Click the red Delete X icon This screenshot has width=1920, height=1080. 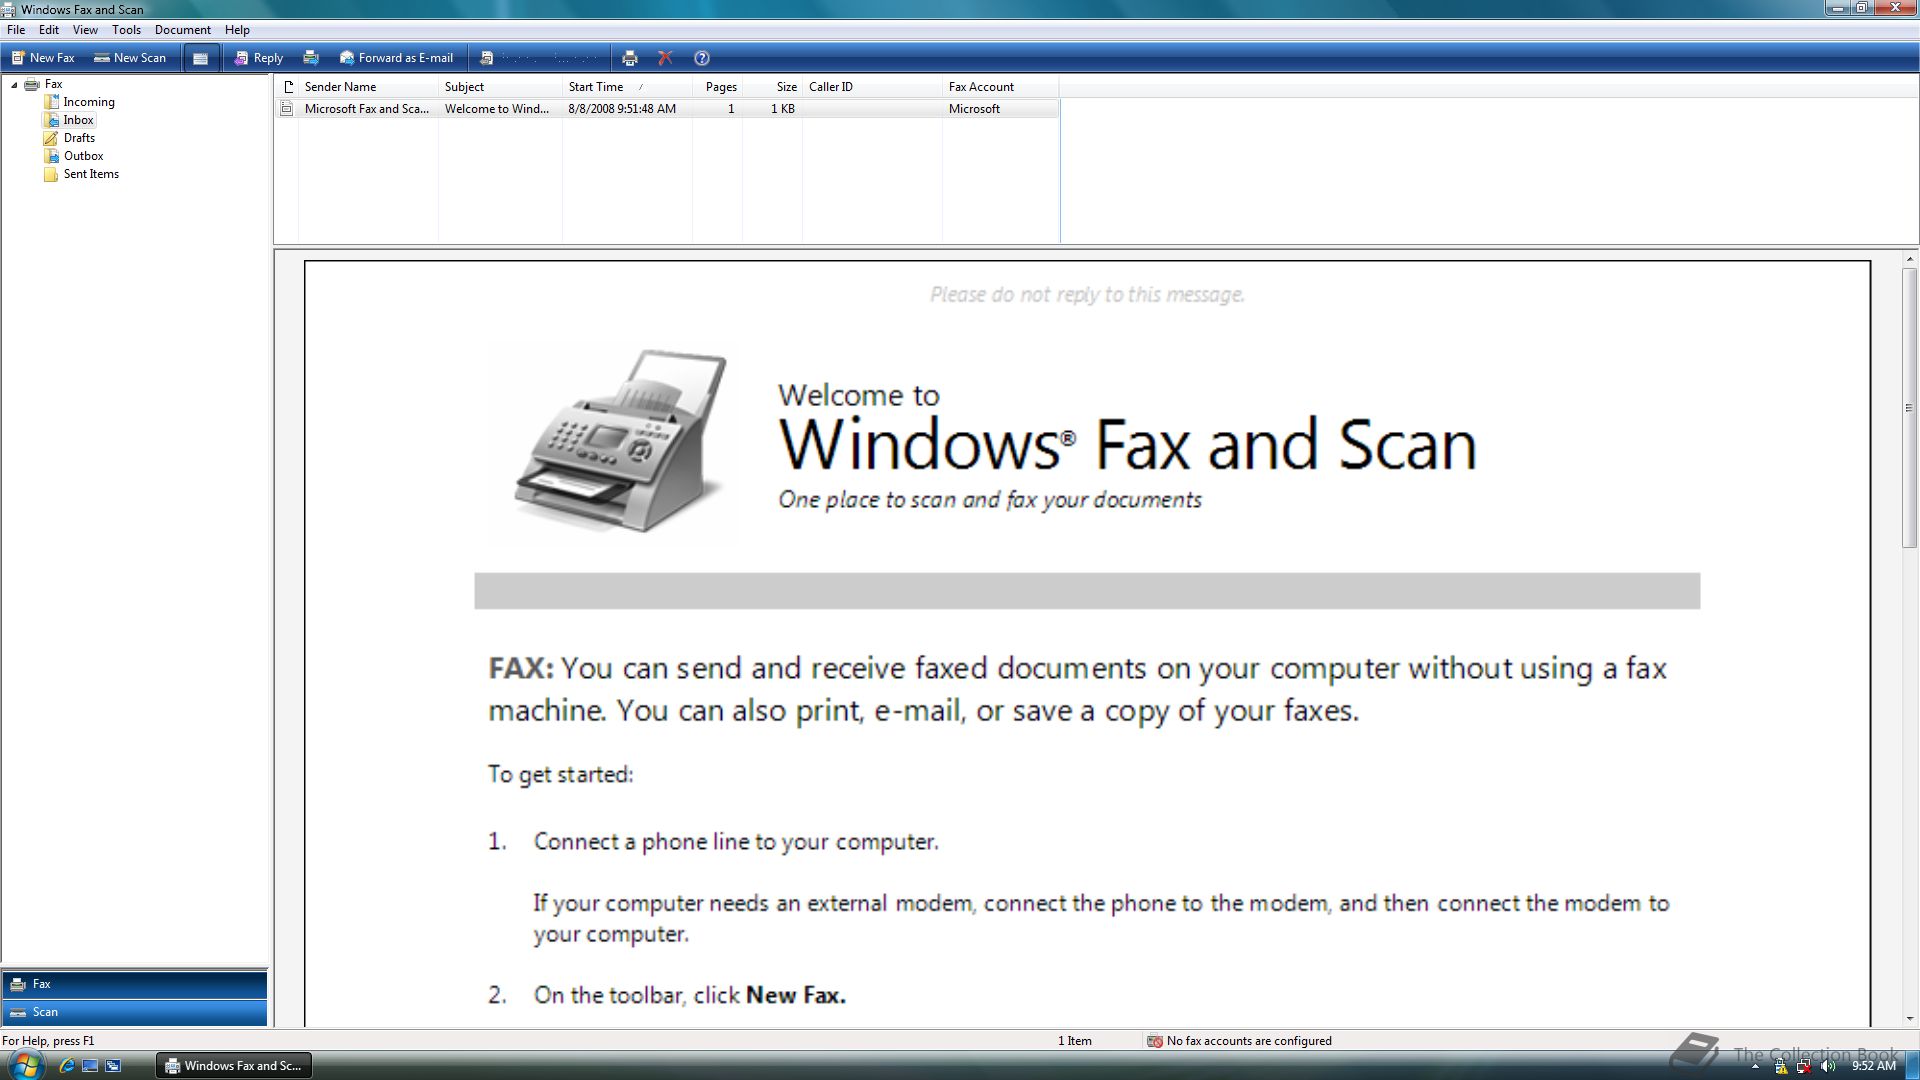point(665,58)
